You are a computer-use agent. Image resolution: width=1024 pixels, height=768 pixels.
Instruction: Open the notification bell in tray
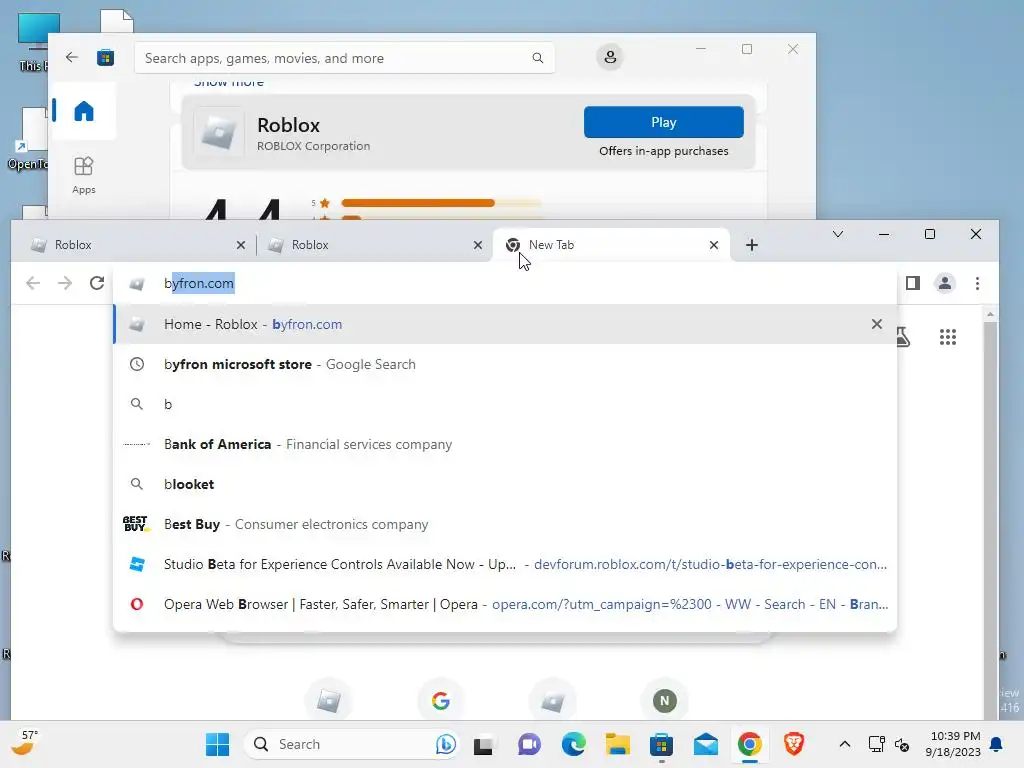[997, 744]
